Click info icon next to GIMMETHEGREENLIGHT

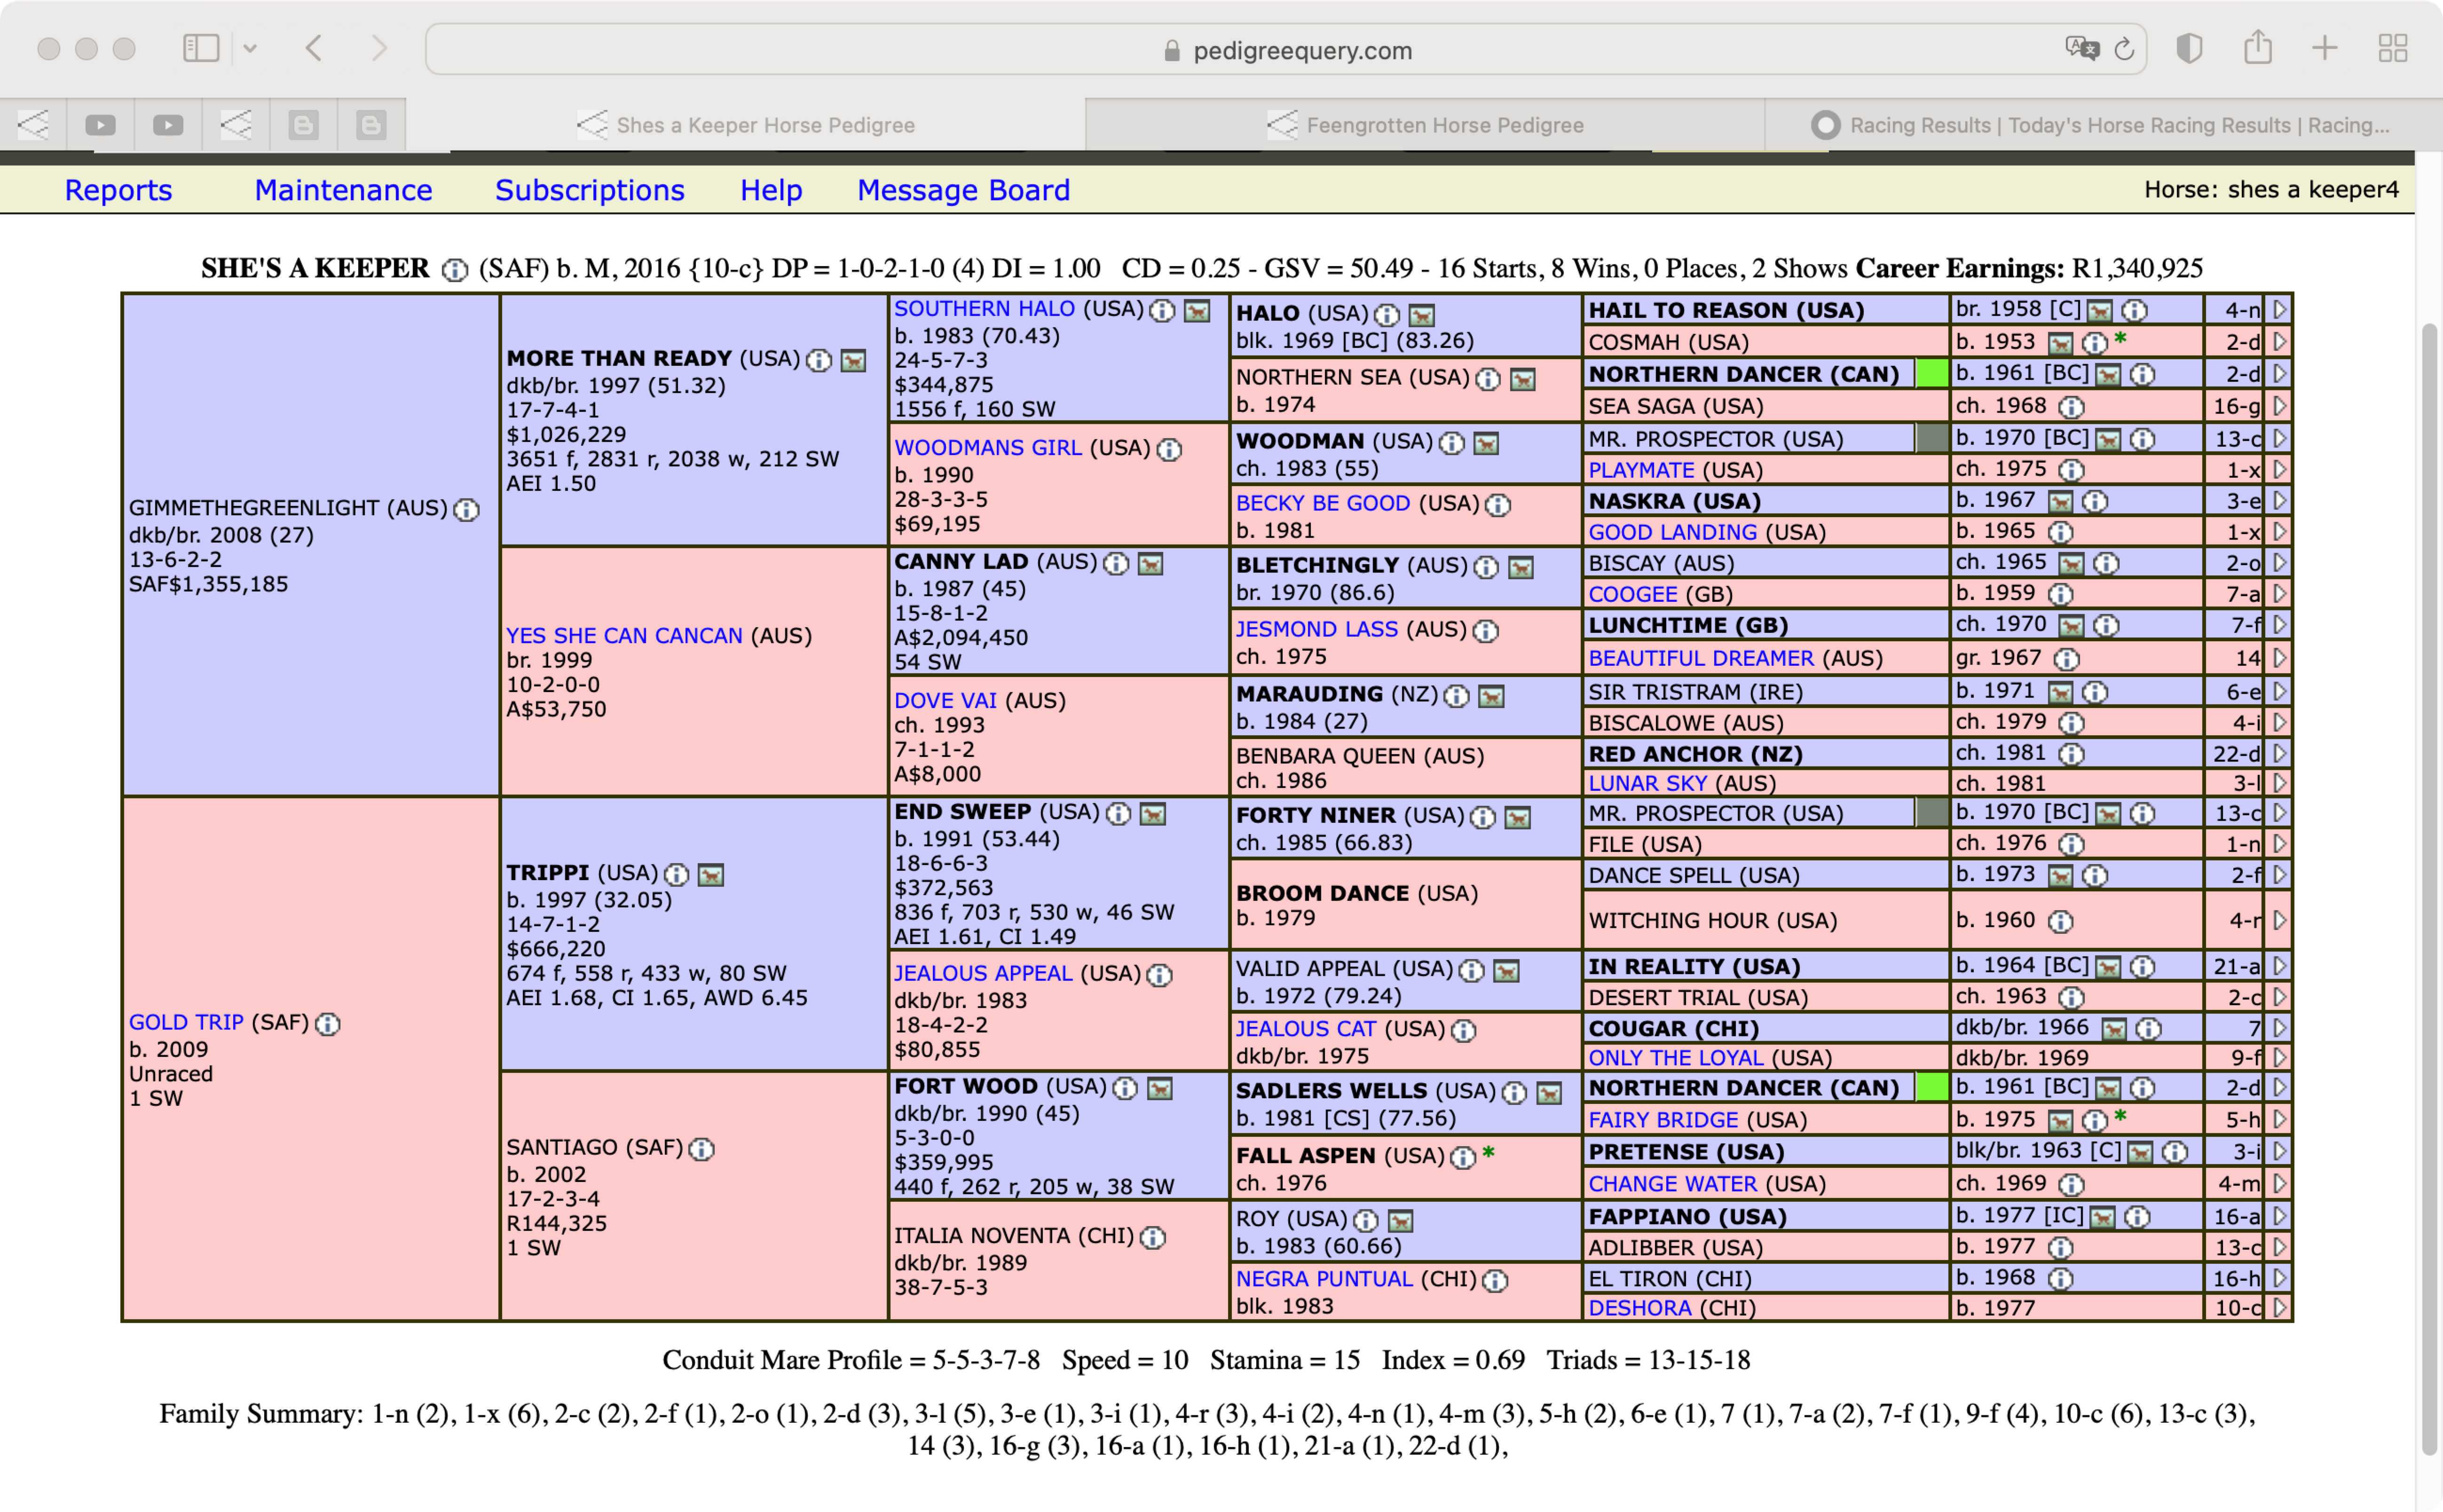point(466,510)
